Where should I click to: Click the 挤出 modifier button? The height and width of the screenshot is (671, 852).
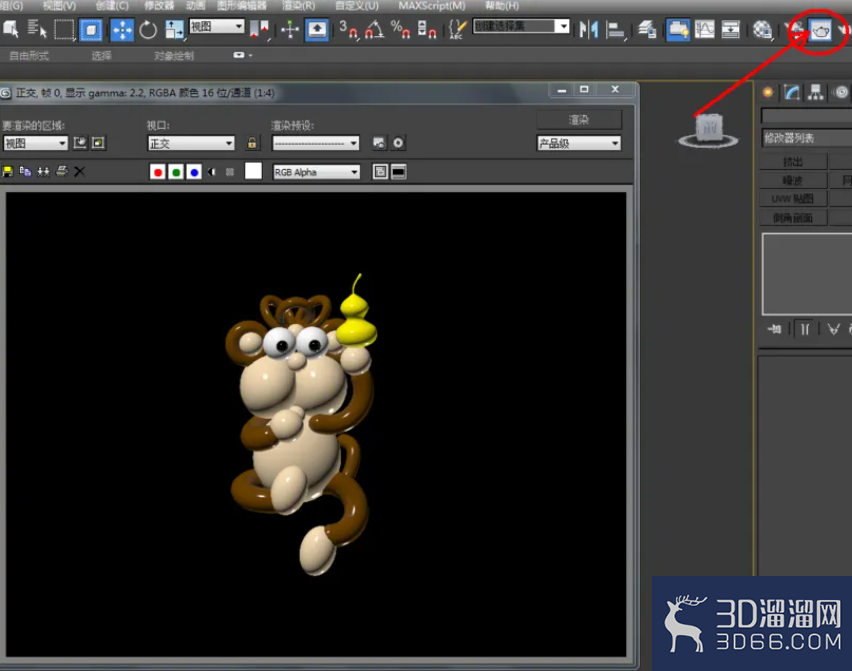793,162
